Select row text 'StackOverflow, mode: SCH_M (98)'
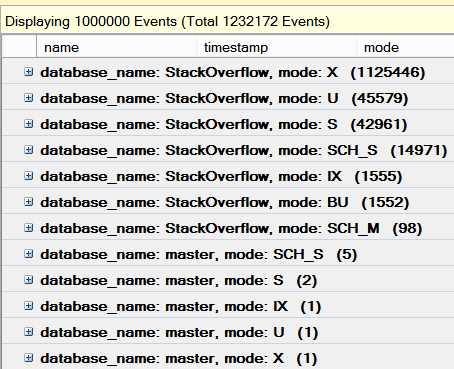454x369 pixels. 294,228
